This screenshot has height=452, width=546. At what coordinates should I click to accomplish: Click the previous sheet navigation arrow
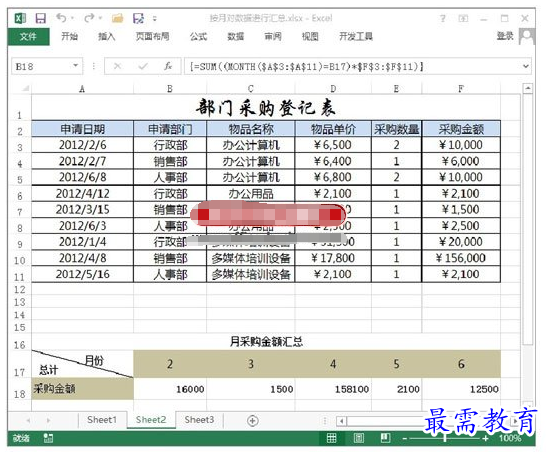(x=28, y=421)
